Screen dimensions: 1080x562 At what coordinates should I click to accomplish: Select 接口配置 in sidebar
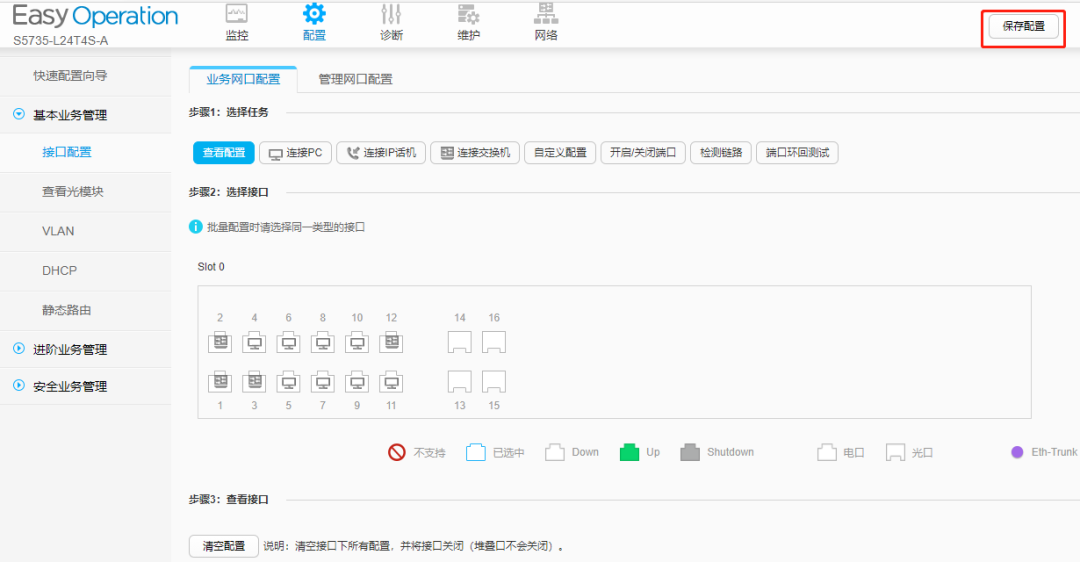pos(67,152)
